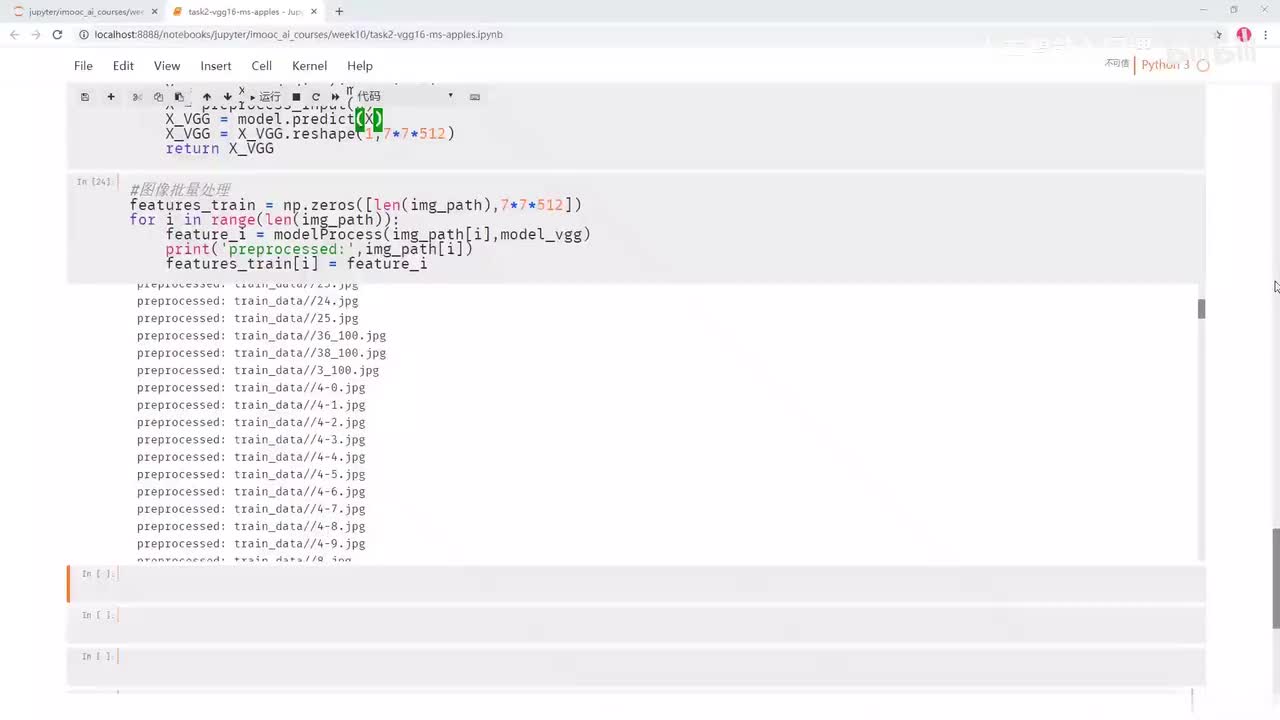Click output line 'train_data//4-7.jpg'
Viewport: 1280px width, 720px height.
251,509
